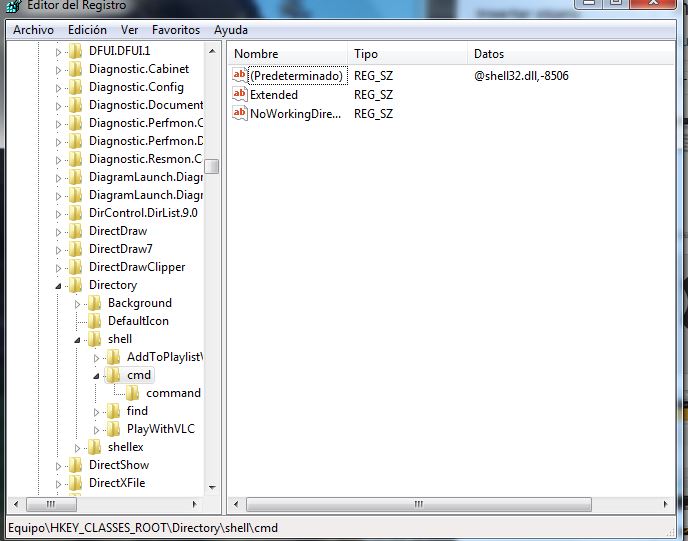This screenshot has width=688, height=541.
Task: Click the (Predeterminado) value string icon
Action: [240, 76]
